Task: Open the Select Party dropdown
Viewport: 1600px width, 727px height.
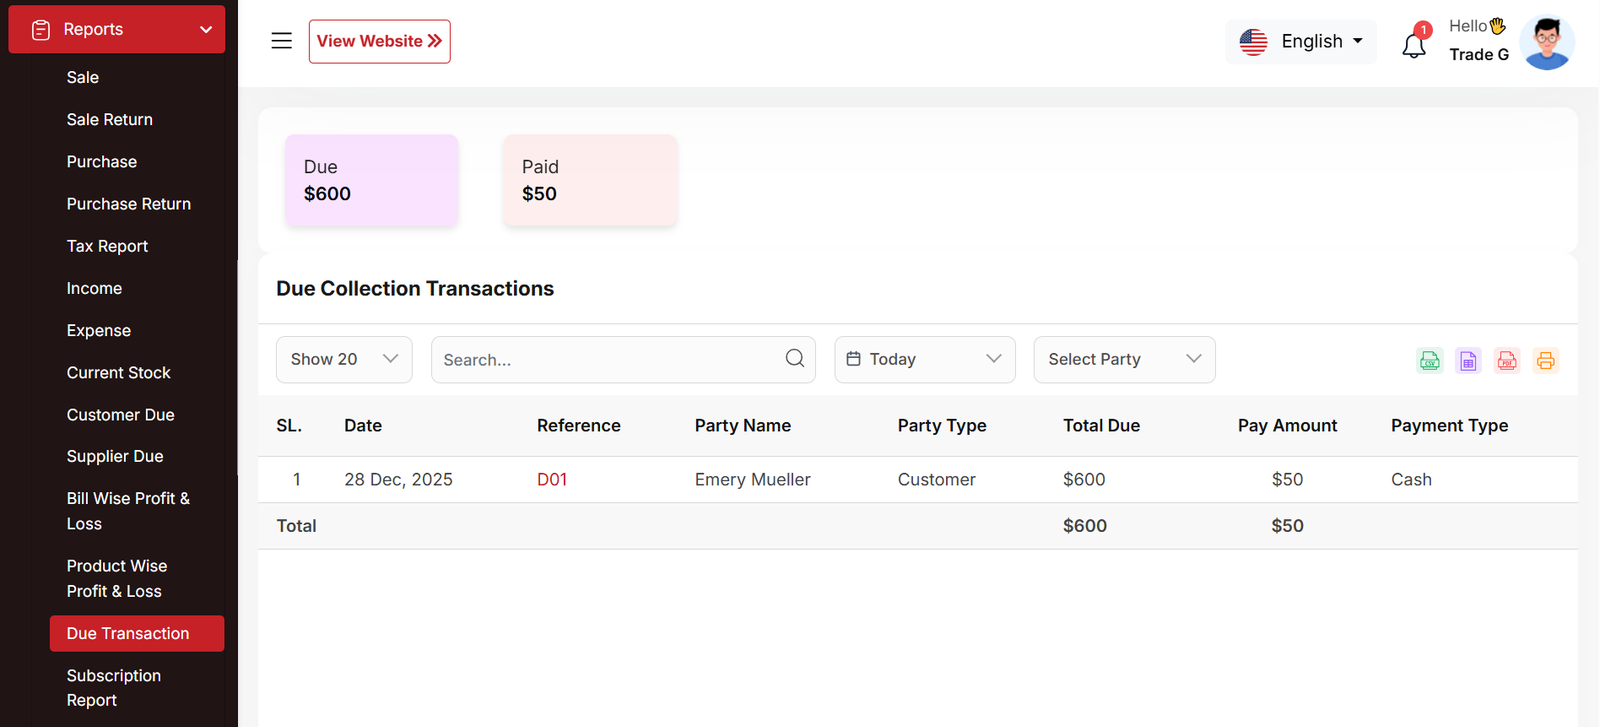Action: coord(1124,360)
